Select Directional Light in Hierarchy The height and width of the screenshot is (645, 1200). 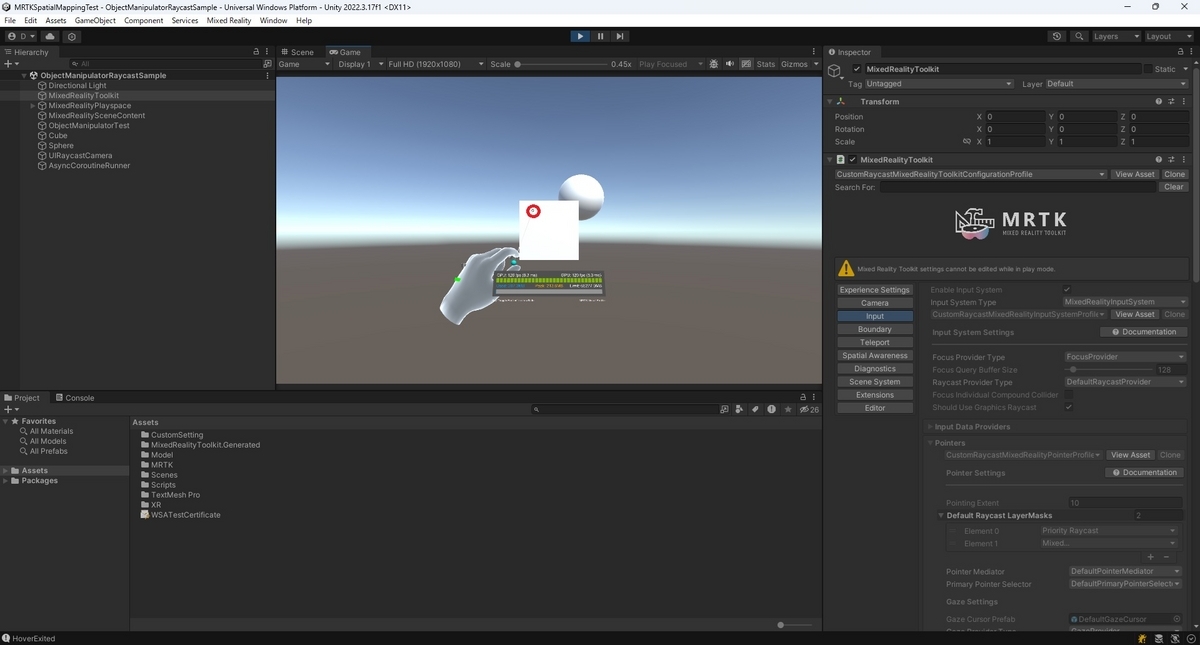77,85
